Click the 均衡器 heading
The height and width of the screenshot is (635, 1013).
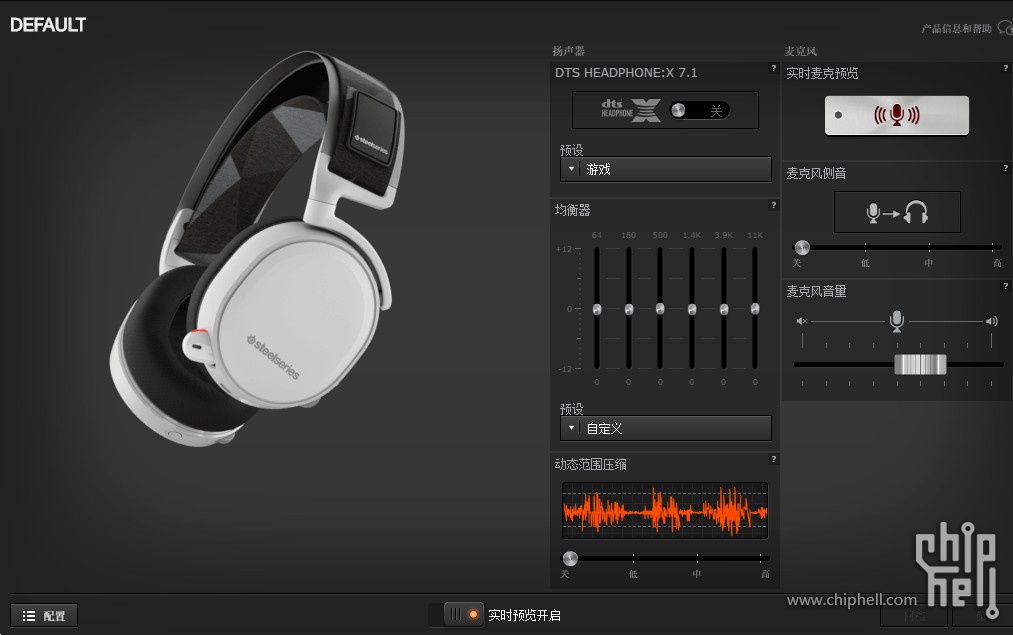(572, 210)
